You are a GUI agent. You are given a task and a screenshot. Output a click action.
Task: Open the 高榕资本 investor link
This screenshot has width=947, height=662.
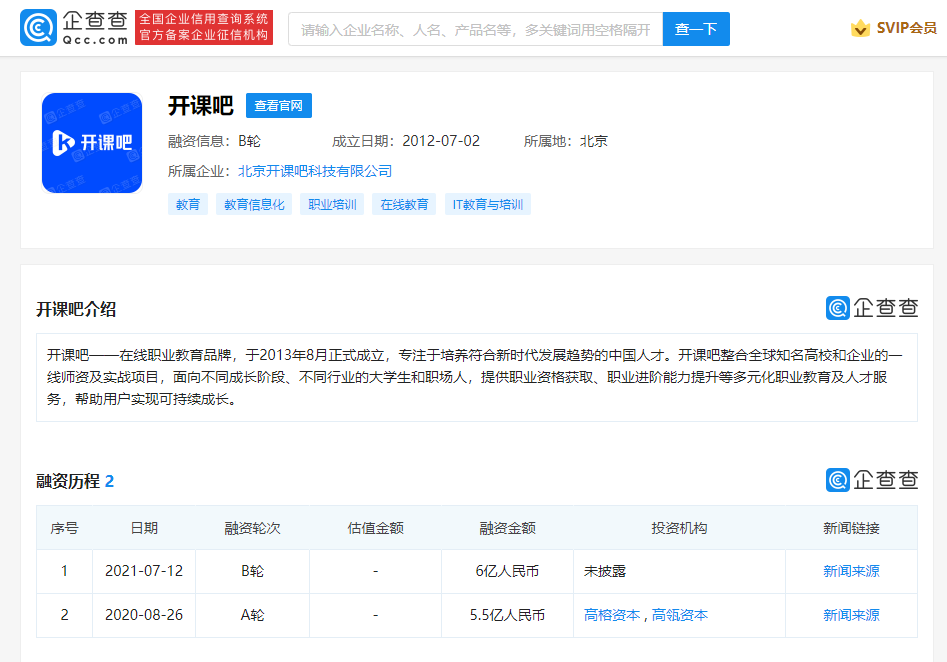[612, 615]
